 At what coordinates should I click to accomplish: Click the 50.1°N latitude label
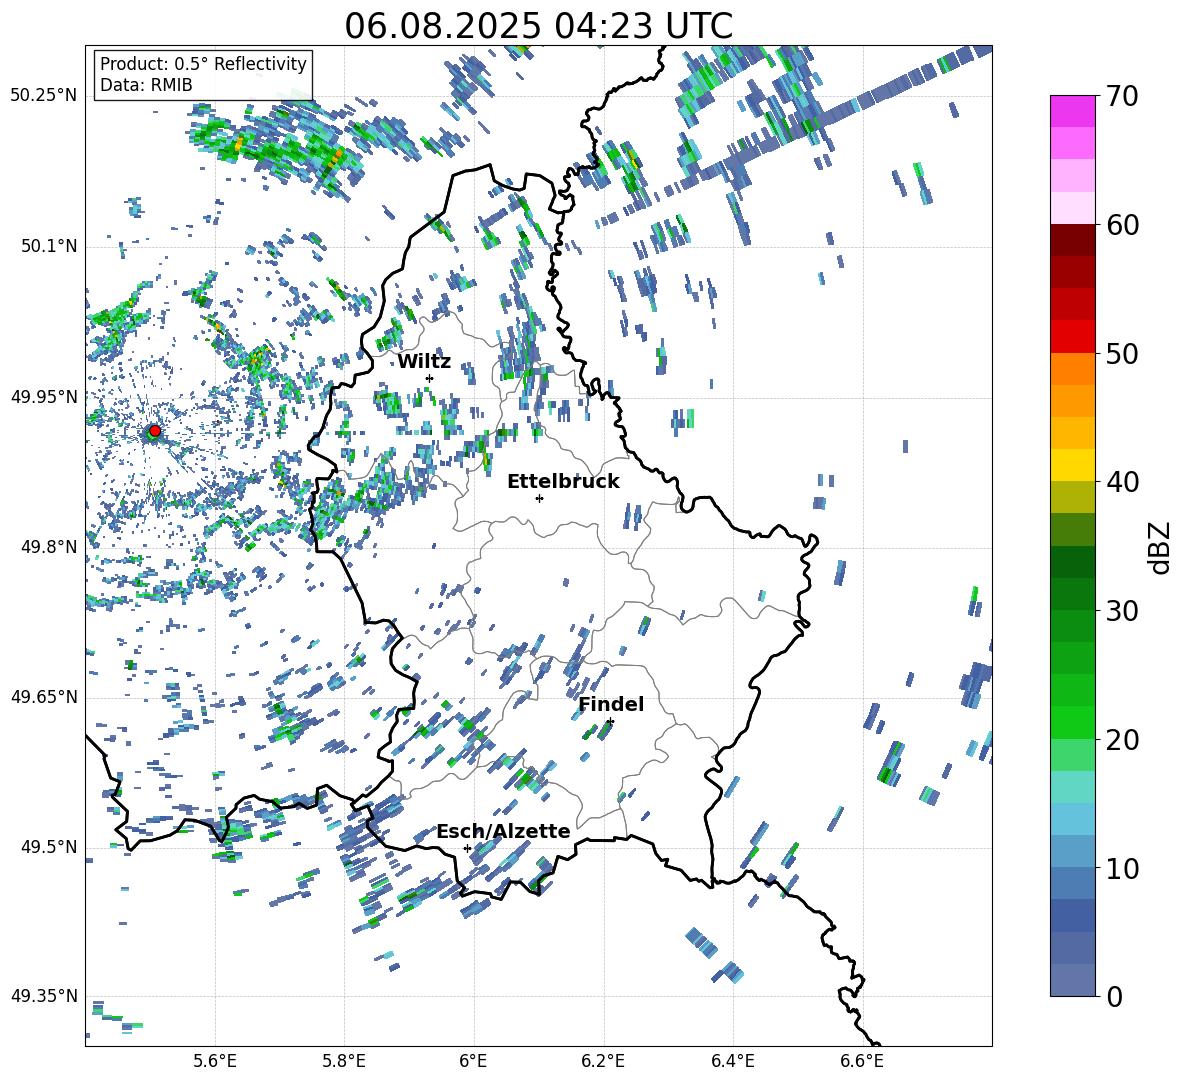pos(48,246)
